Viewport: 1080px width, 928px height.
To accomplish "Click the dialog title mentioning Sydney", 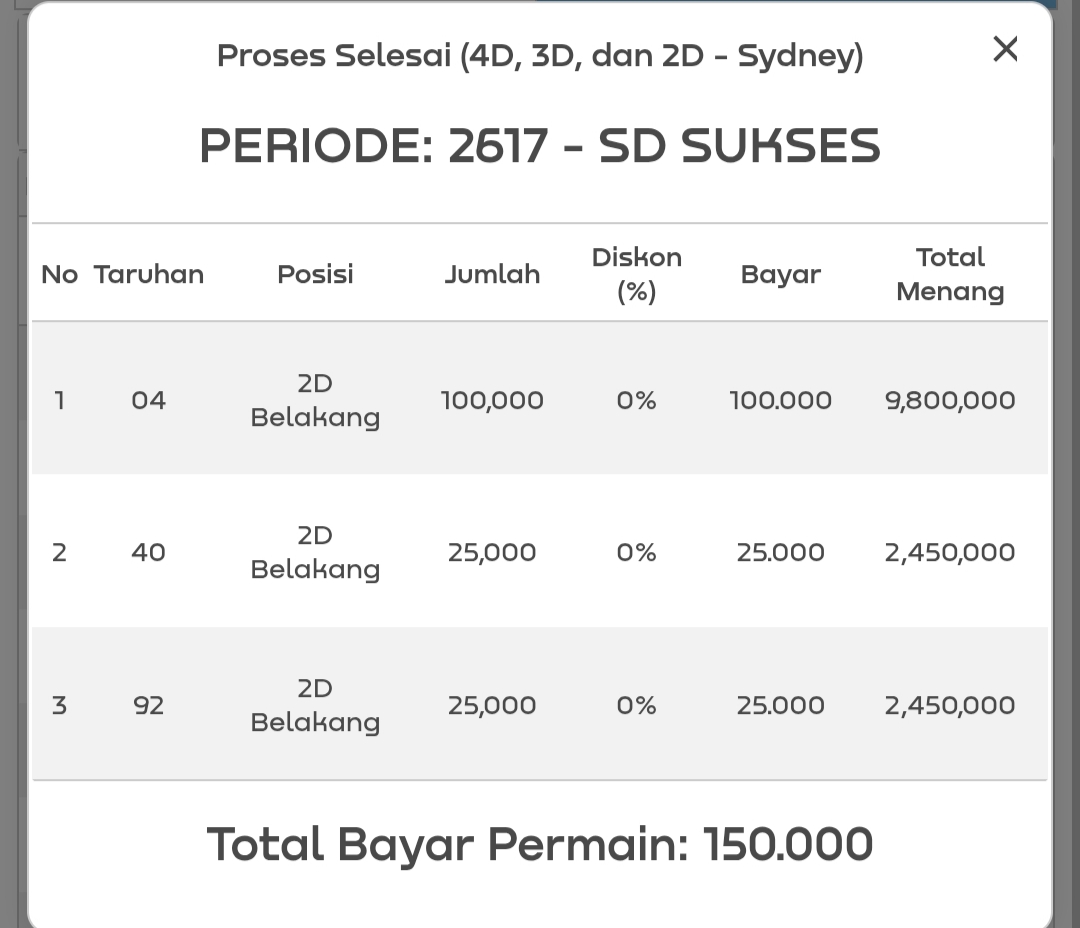I will 540,56.
